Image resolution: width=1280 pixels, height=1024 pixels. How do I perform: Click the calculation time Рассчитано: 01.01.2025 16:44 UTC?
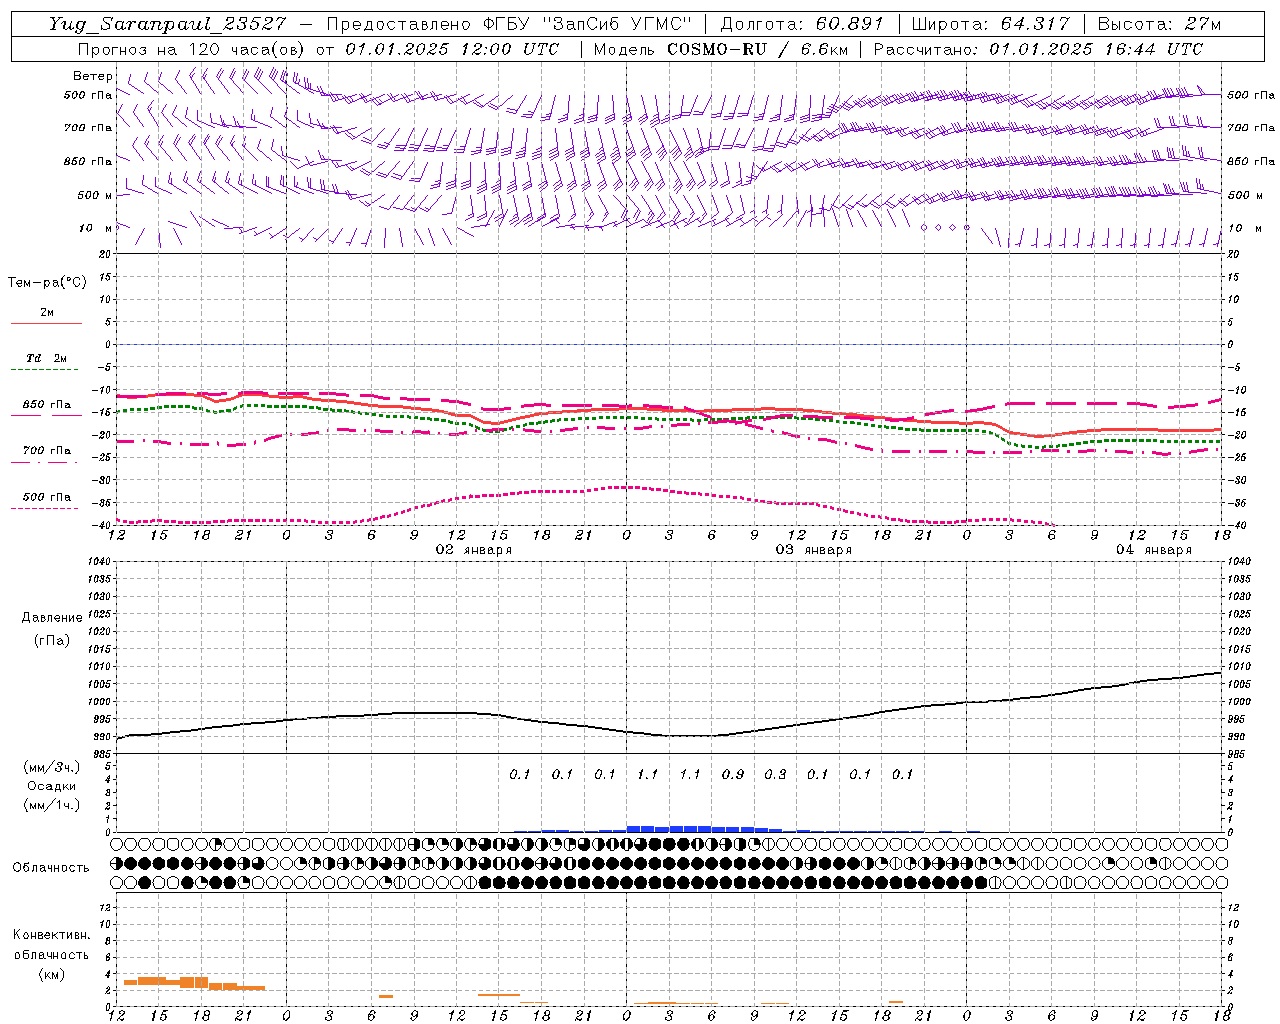(x=1038, y=49)
